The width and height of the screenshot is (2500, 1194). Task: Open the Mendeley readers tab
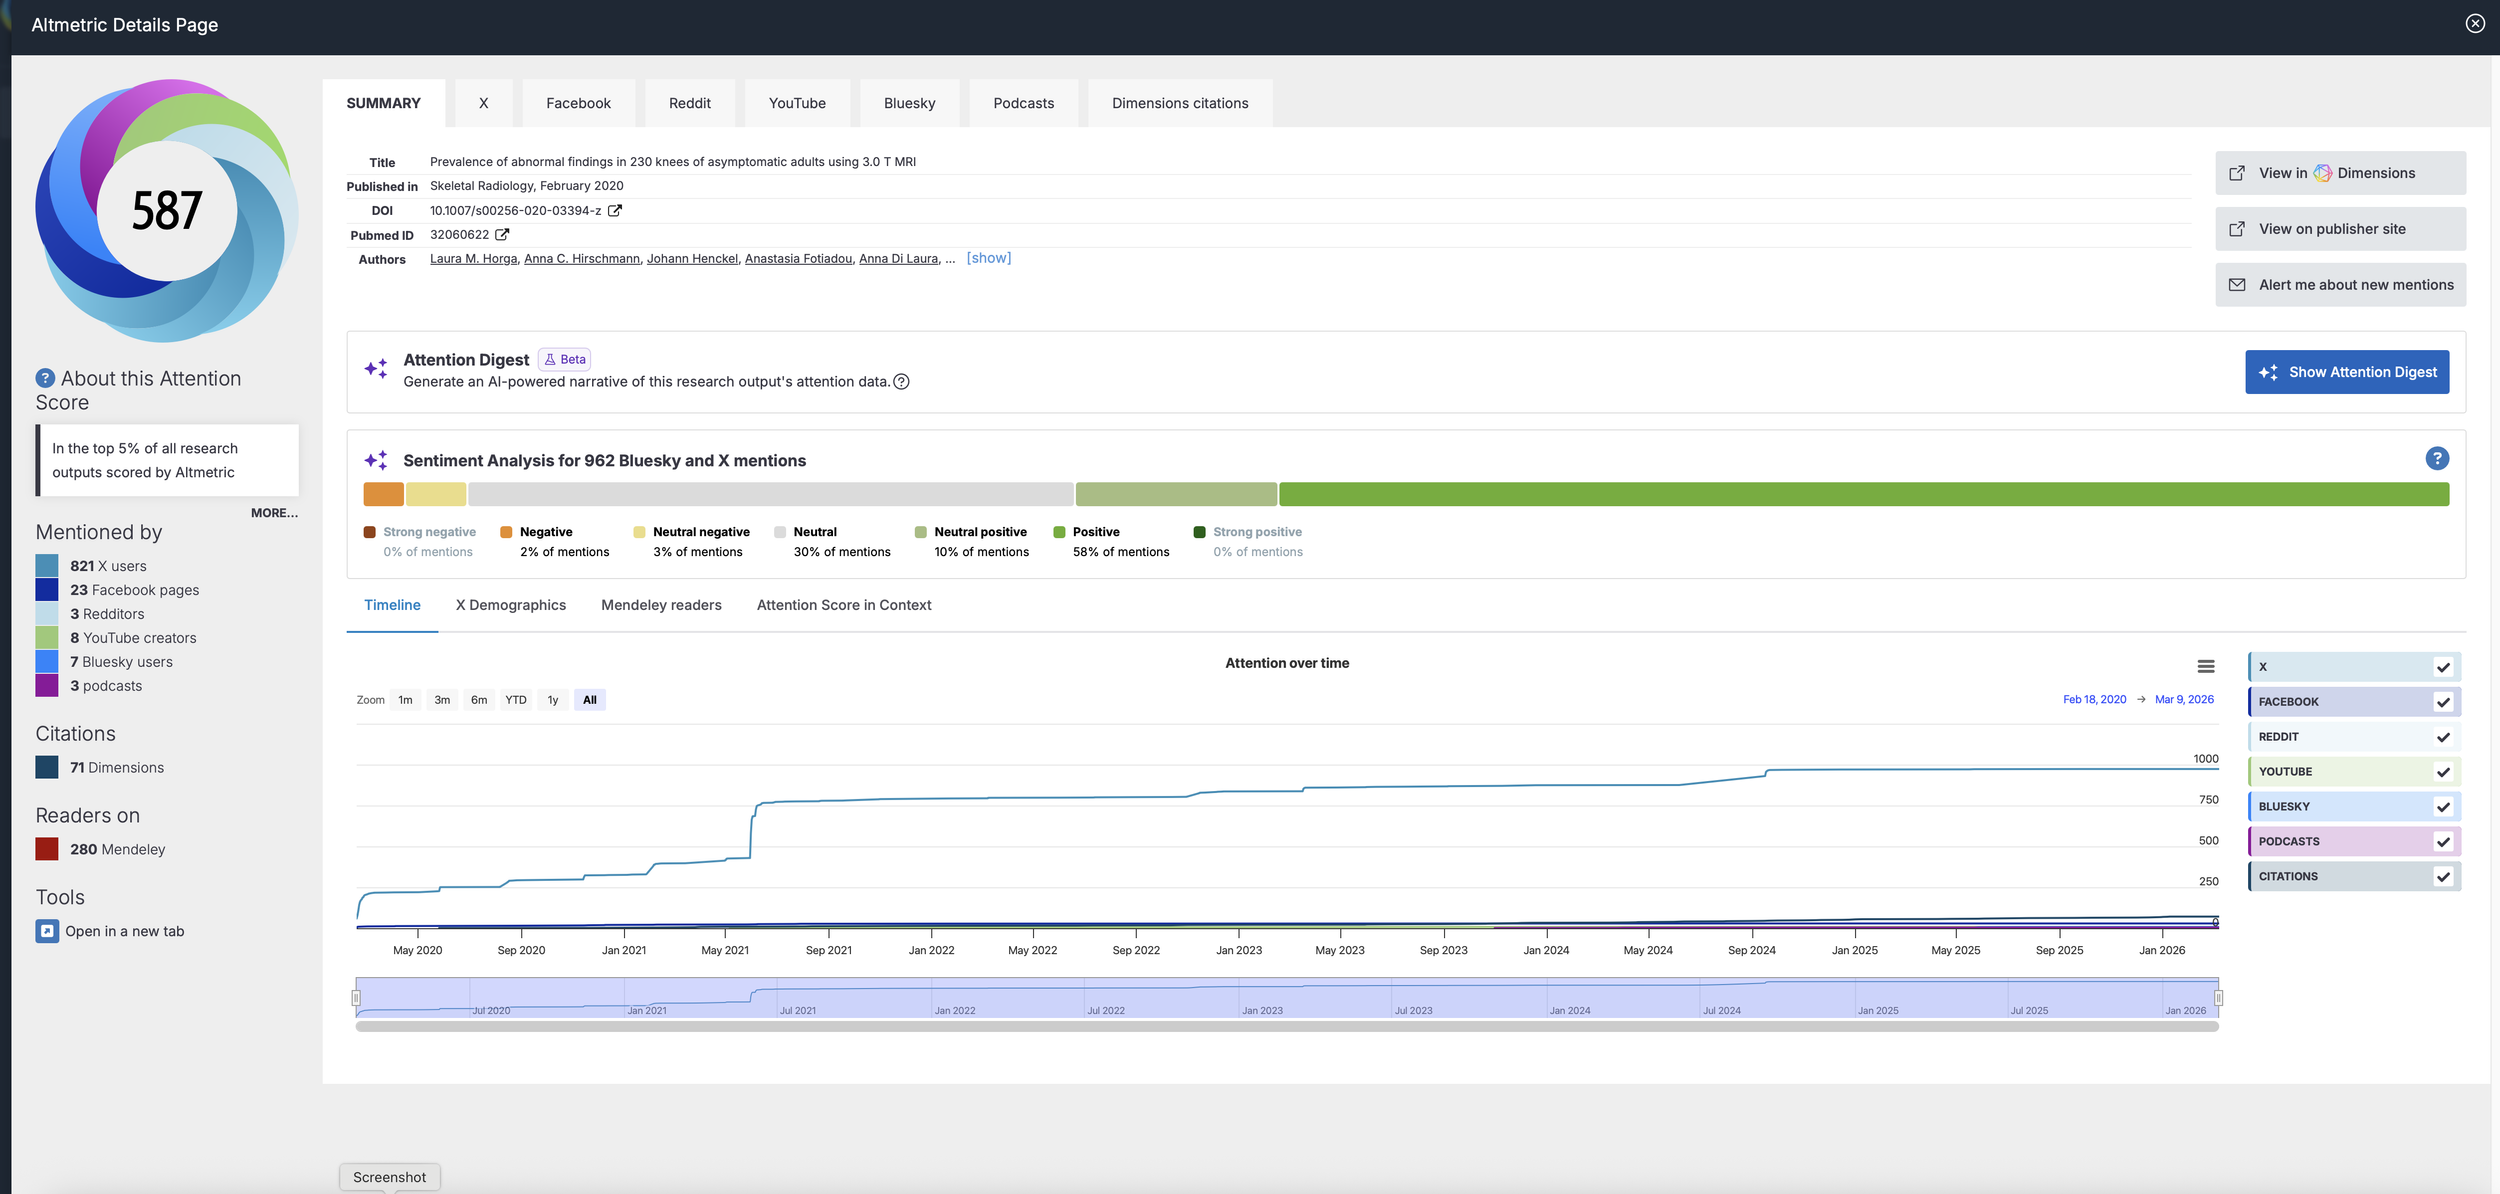pyautogui.click(x=661, y=606)
